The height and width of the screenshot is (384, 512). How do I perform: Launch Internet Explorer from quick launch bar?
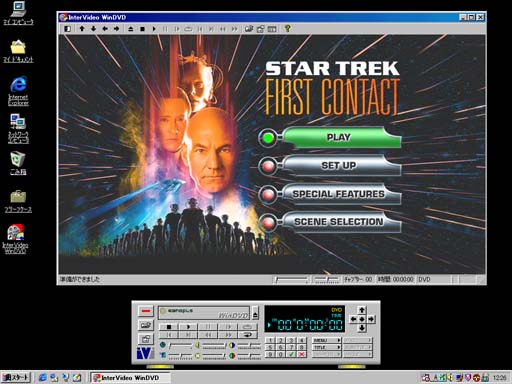(x=42, y=377)
